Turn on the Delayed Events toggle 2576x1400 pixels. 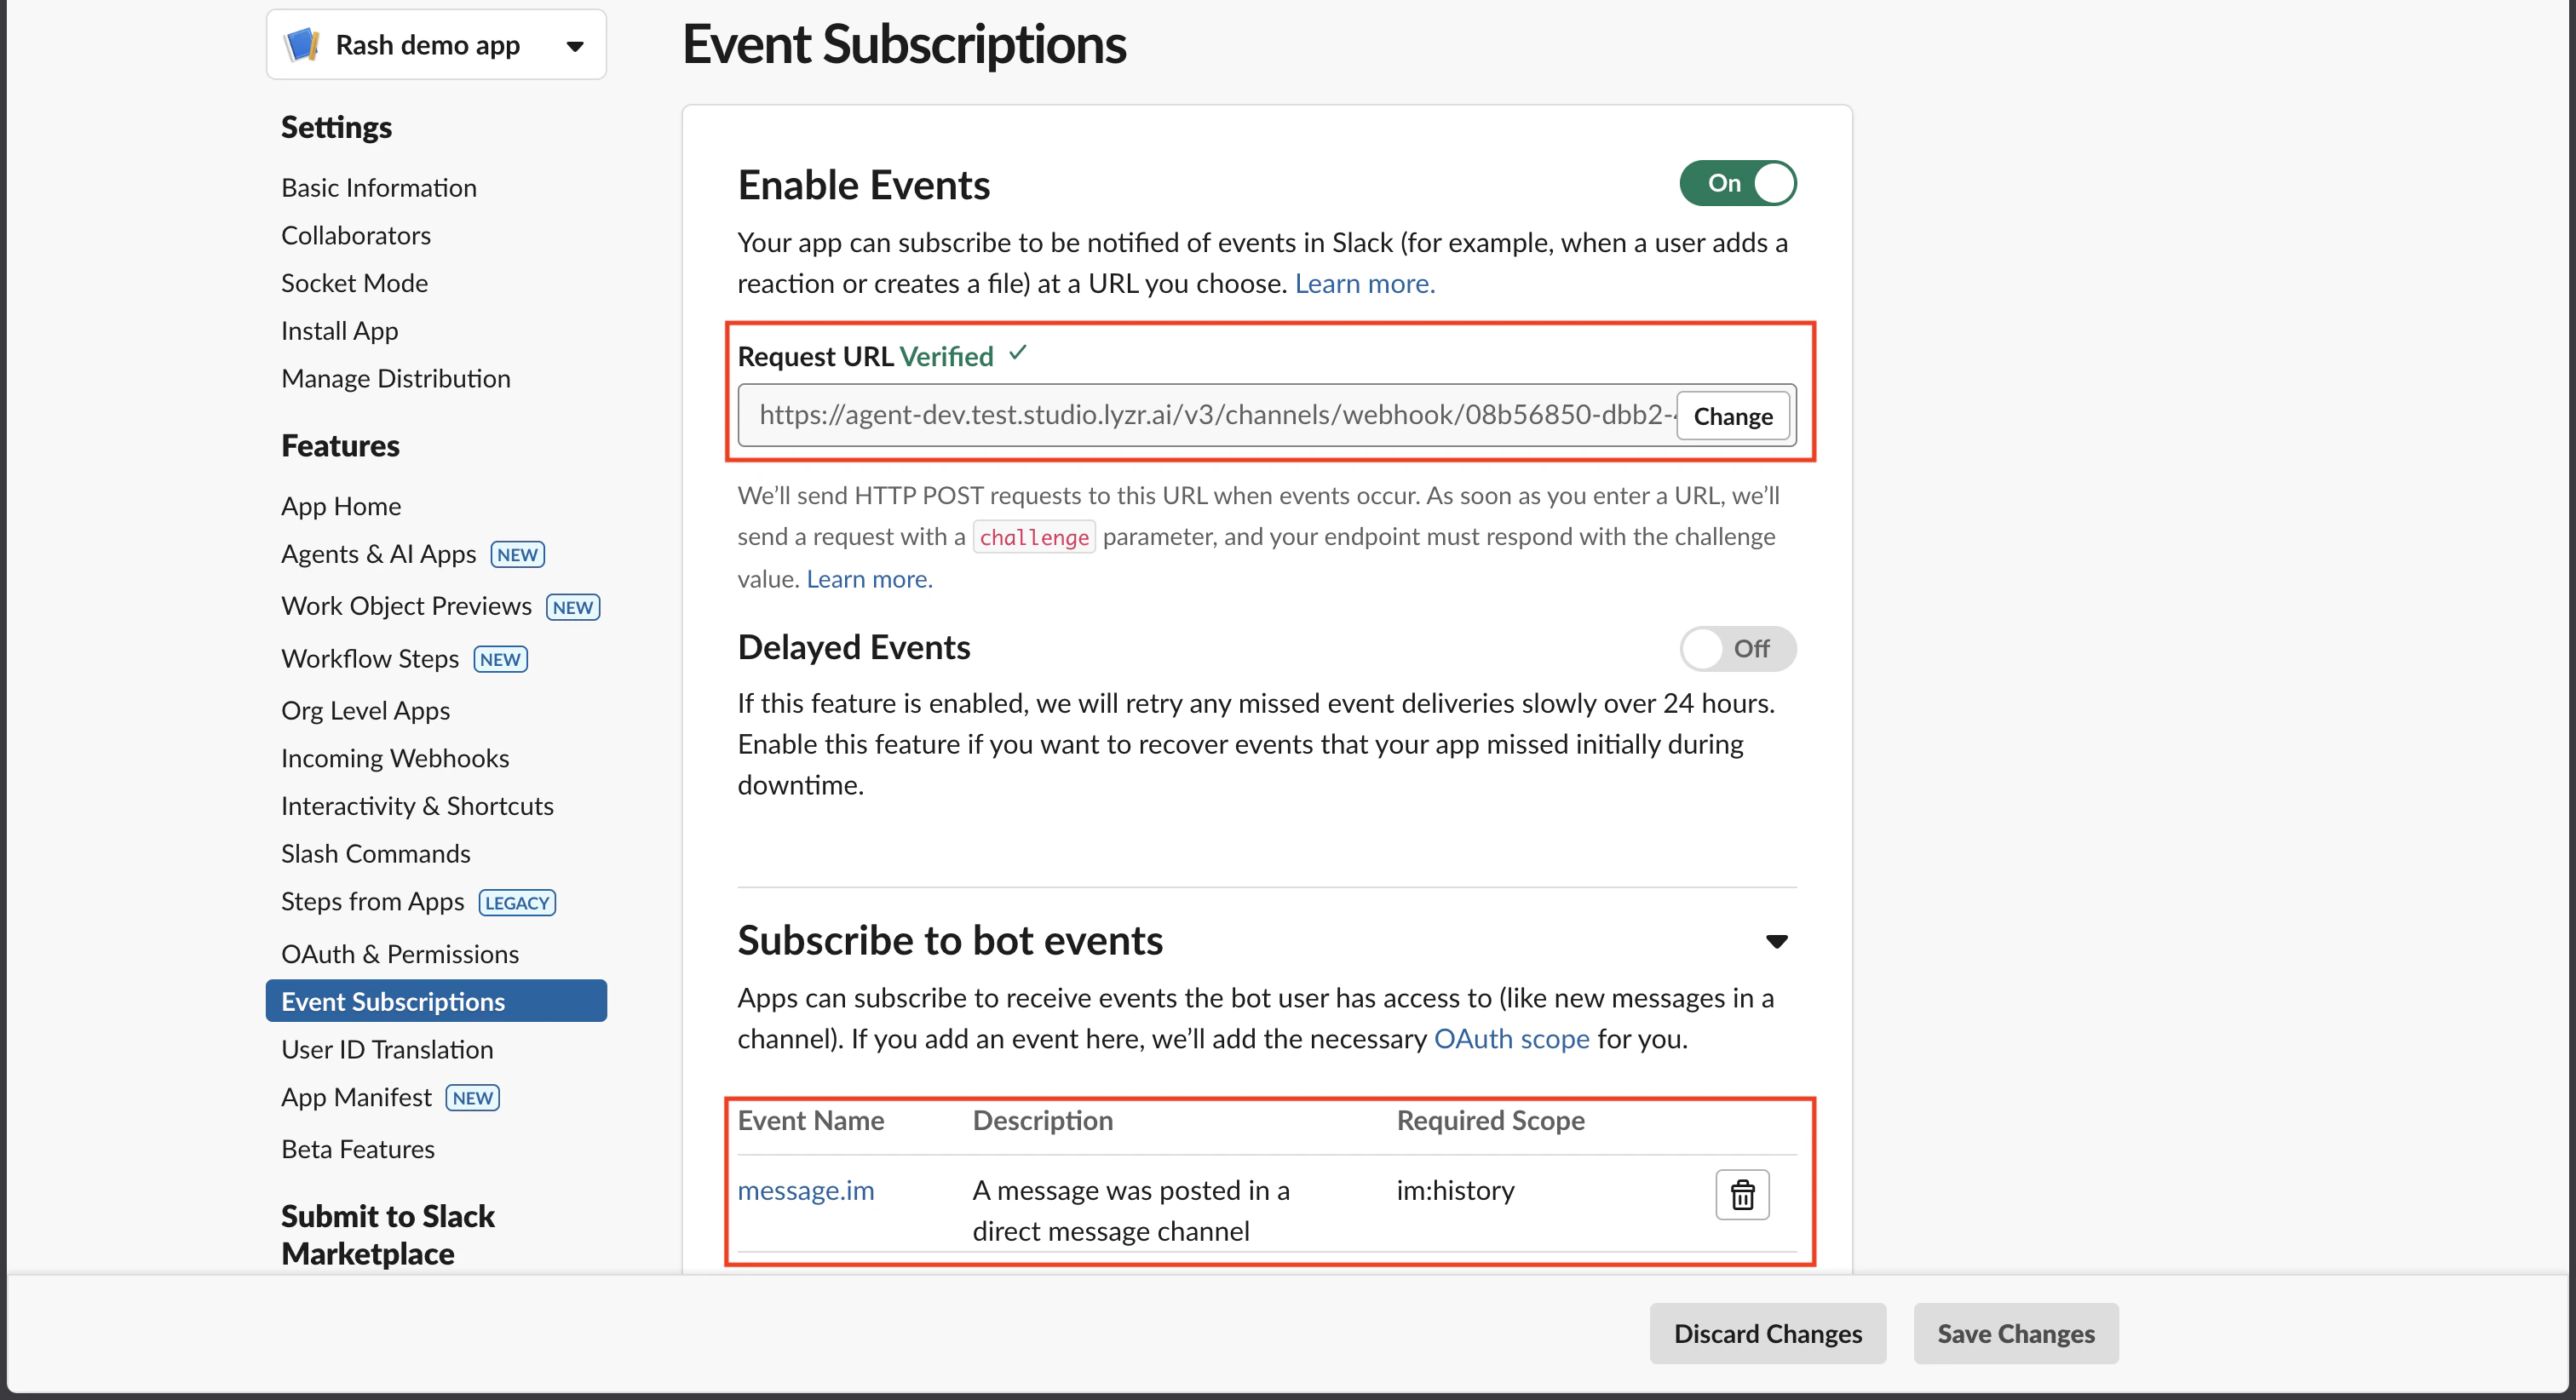click(x=1737, y=649)
